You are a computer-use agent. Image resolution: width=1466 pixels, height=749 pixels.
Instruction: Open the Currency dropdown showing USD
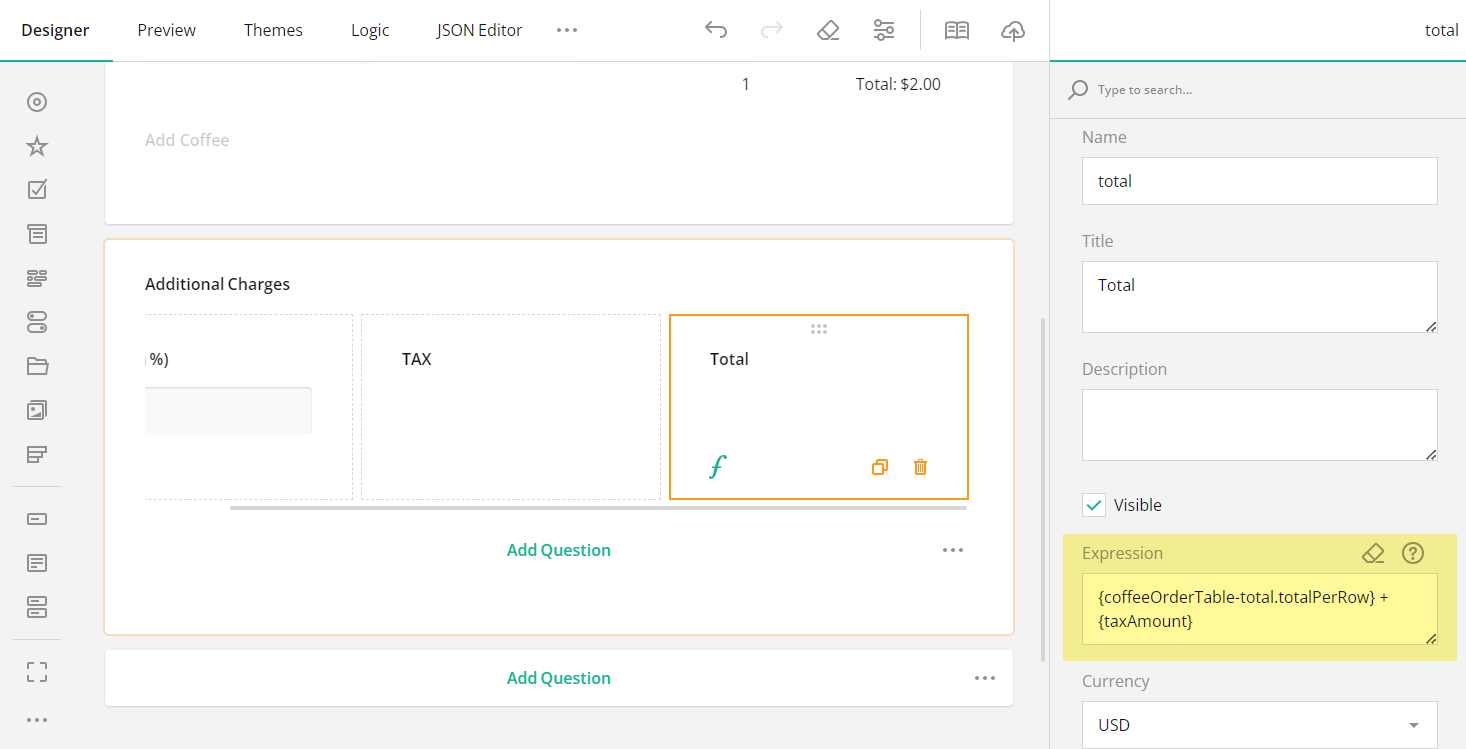pyautogui.click(x=1259, y=724)
